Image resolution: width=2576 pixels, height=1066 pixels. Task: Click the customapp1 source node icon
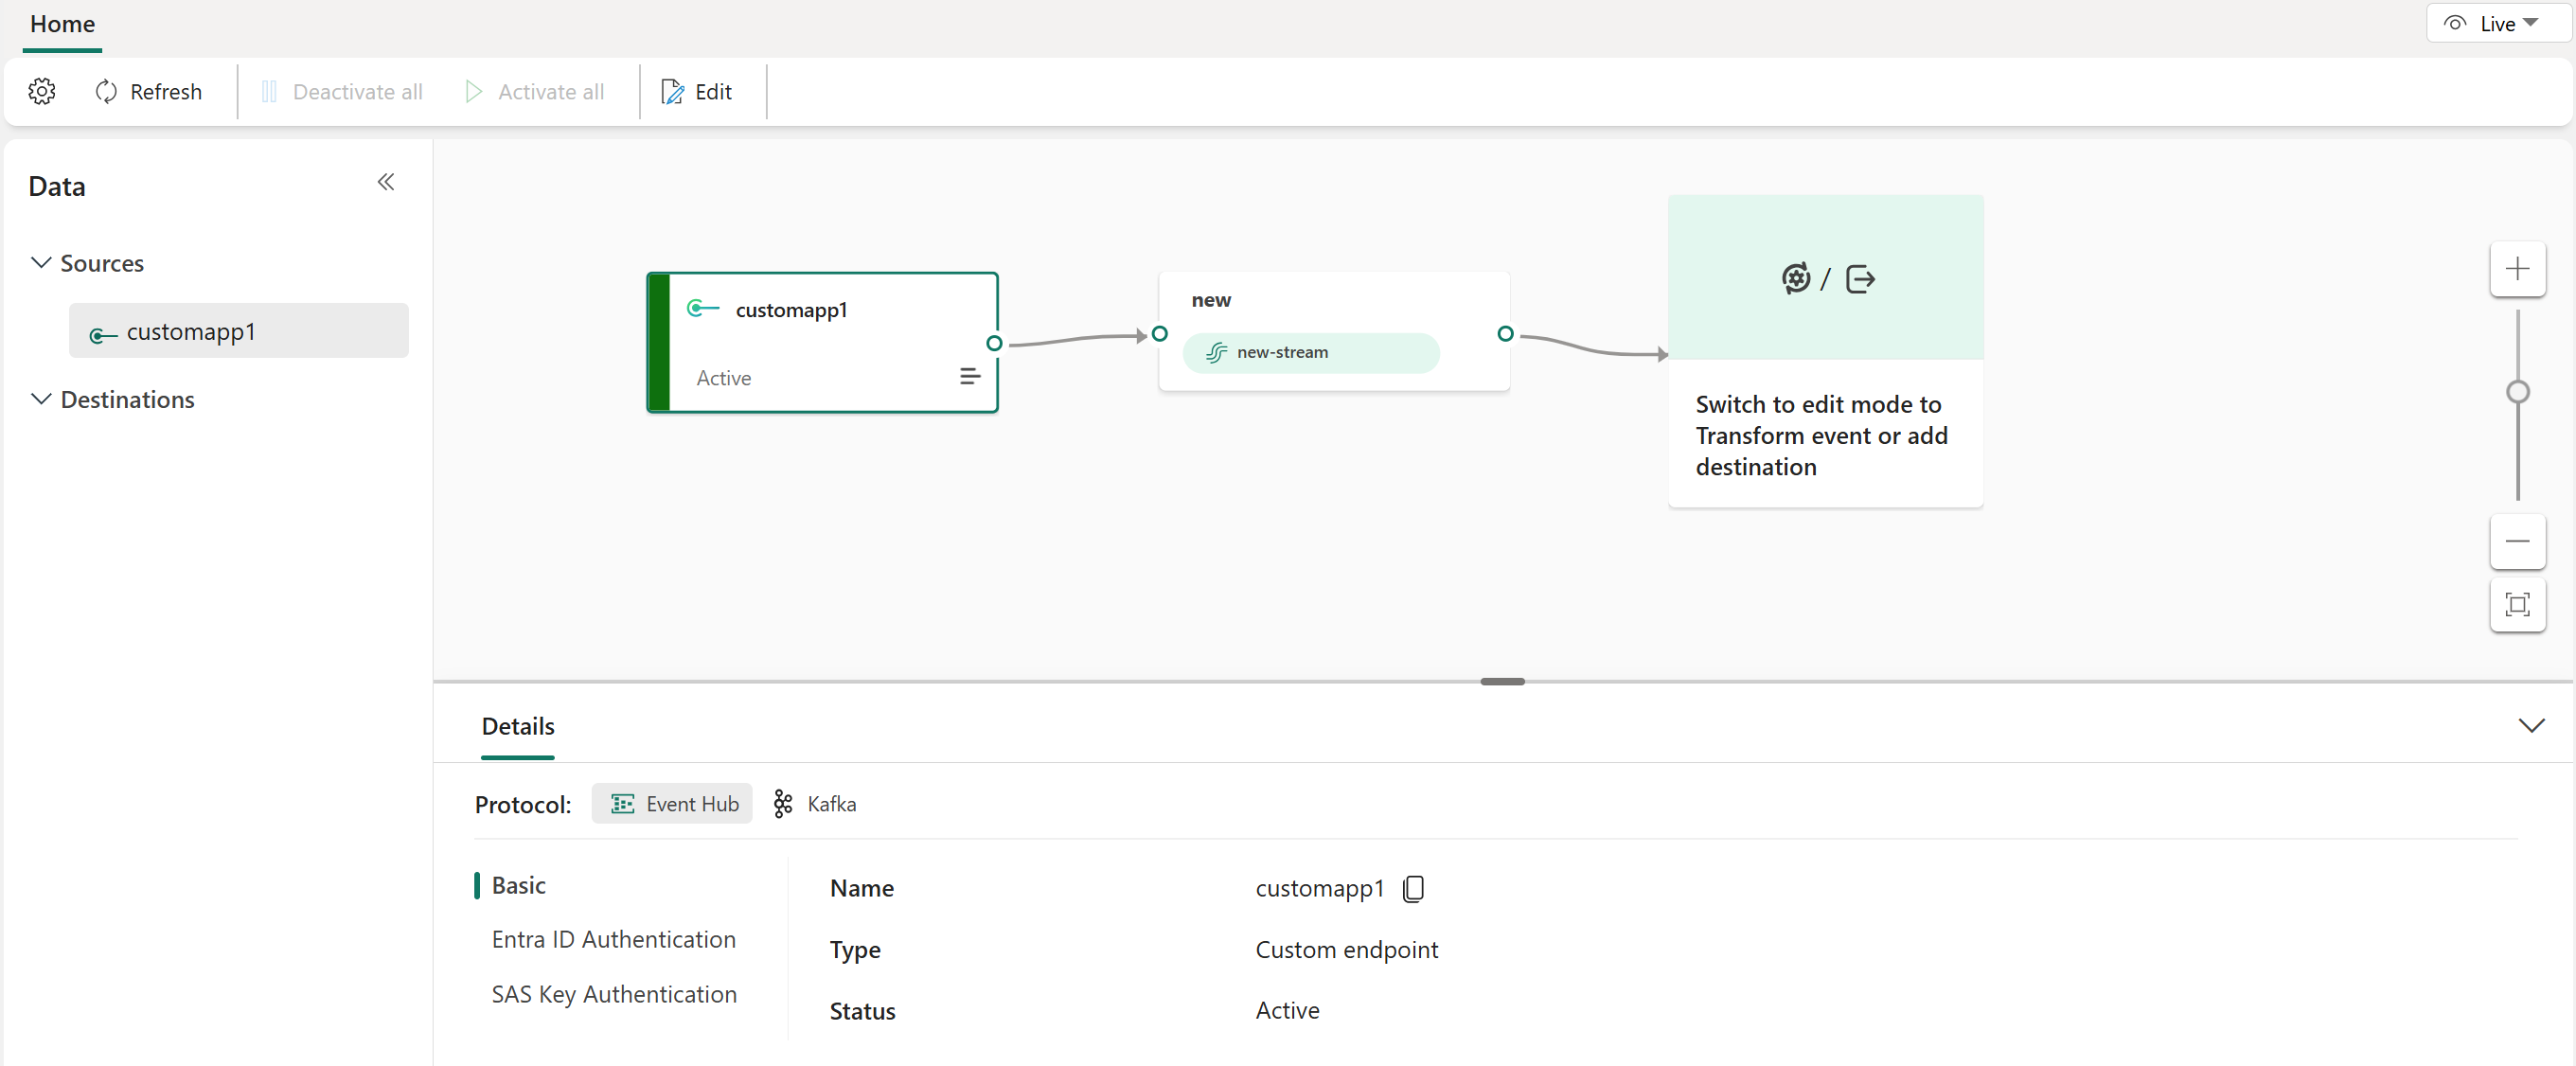[x=703, y=309]
